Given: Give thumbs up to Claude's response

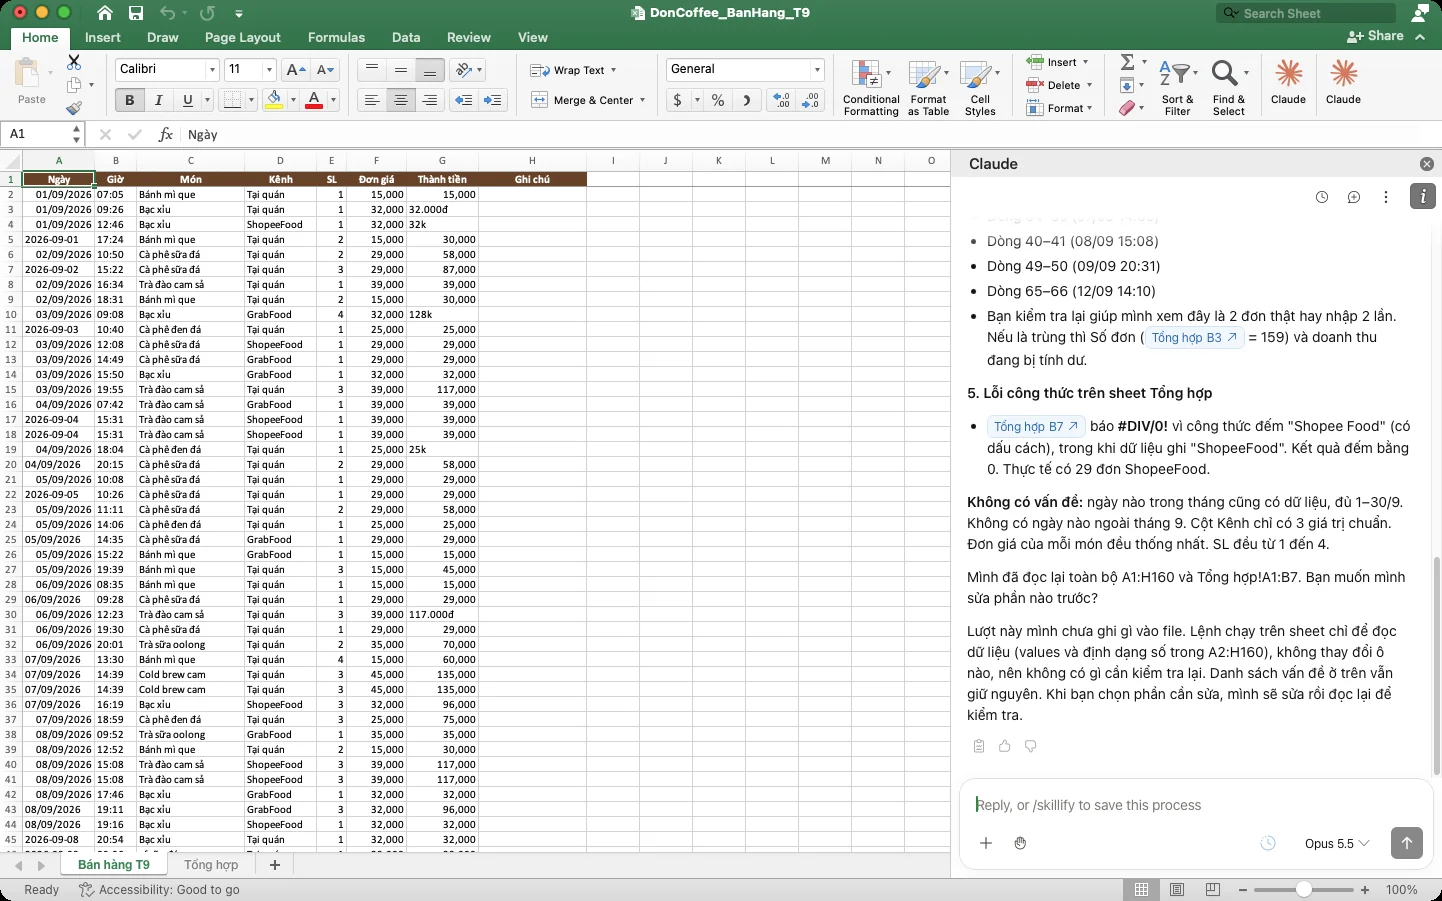Looking at the screenshot, I should coord(1005,746).
